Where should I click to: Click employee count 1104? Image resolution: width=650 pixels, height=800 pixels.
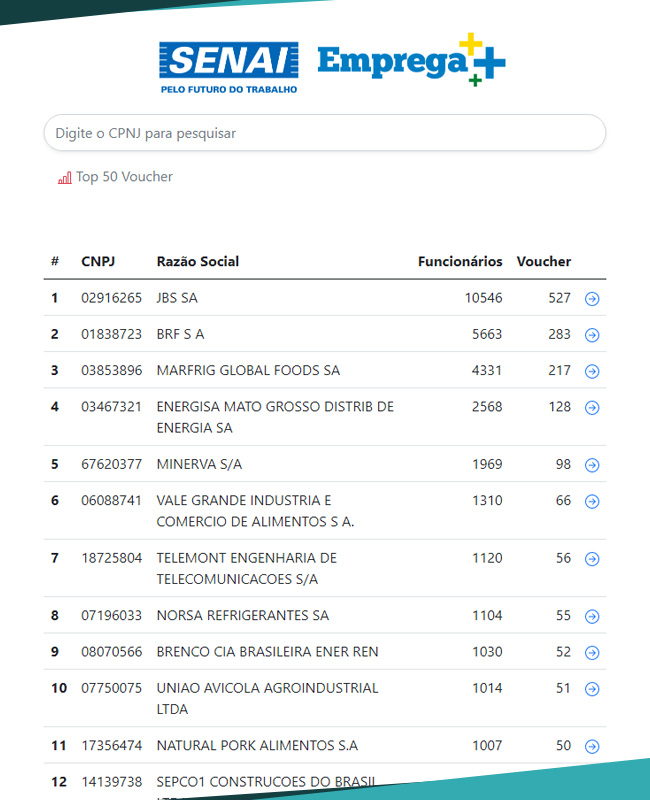(x=487, y=616)
